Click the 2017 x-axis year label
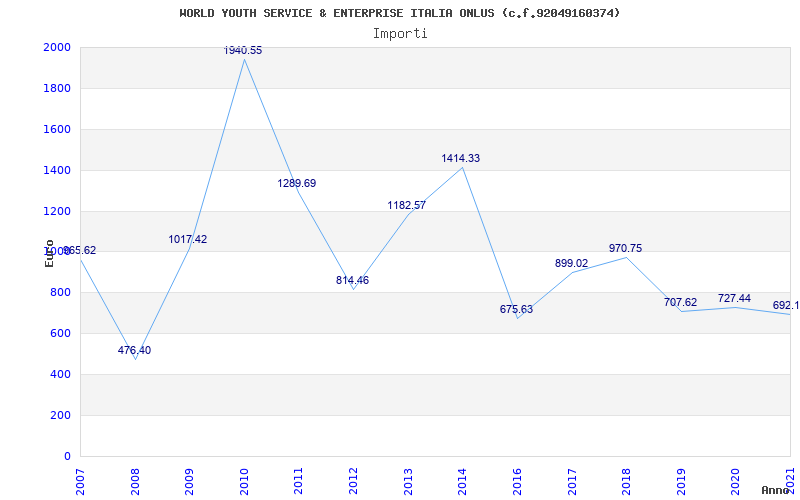Image resolution: width=800 pixels, height=500 pixels. (x=571, y=481)
